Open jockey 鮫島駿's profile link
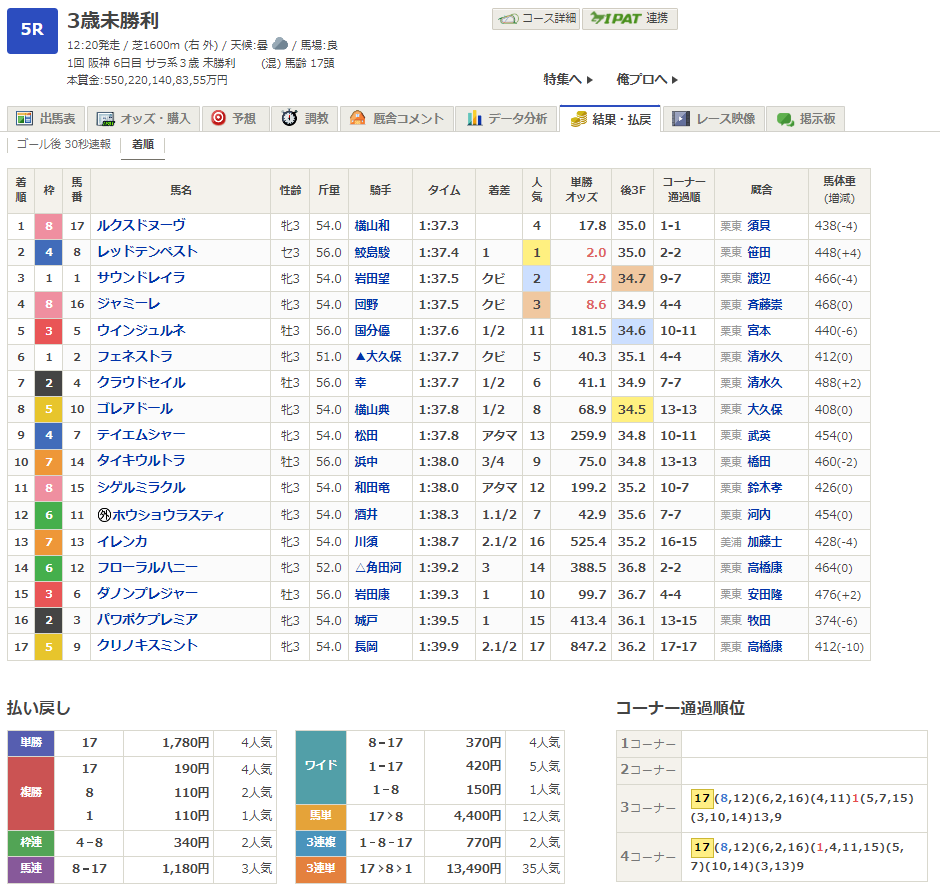Viewport: 940px width, 892px height. (372, 252)
